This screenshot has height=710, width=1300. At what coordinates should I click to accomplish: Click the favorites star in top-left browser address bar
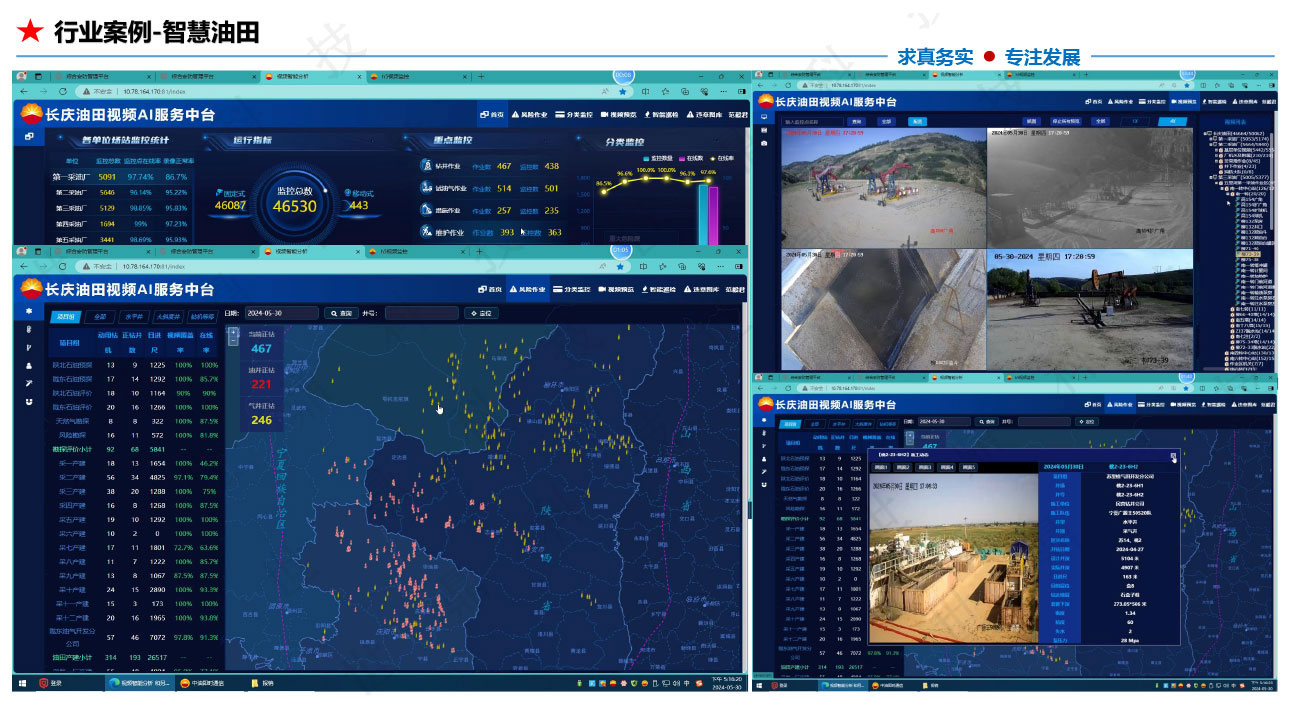click(x=623, y=91)
